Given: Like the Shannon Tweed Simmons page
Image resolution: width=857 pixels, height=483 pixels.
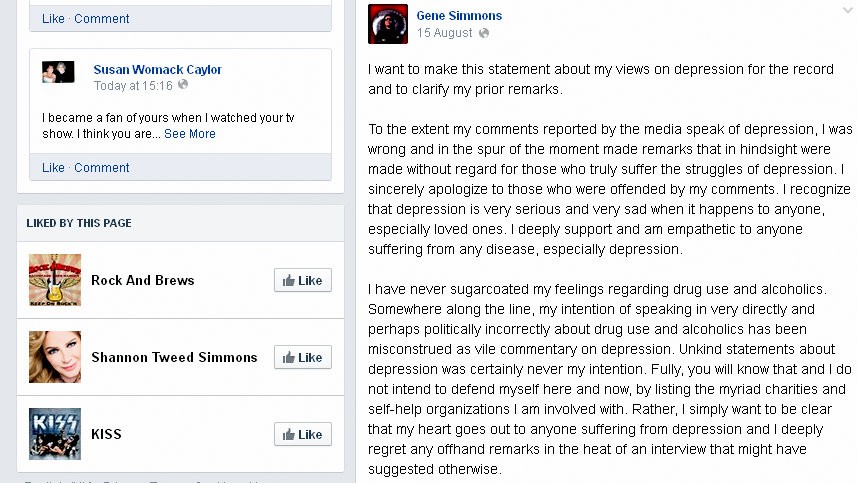Looking at the screenshot, I should tap(303, 357).
